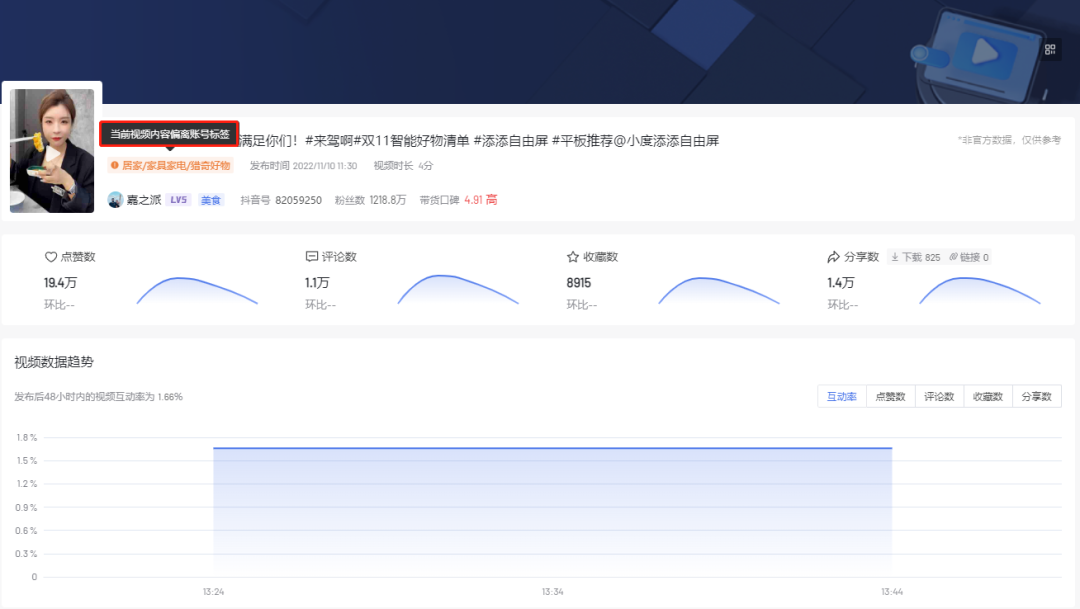Click the star icon next to 收藏数
This screenshot has height=609, width=1080.
coord(571,256)
